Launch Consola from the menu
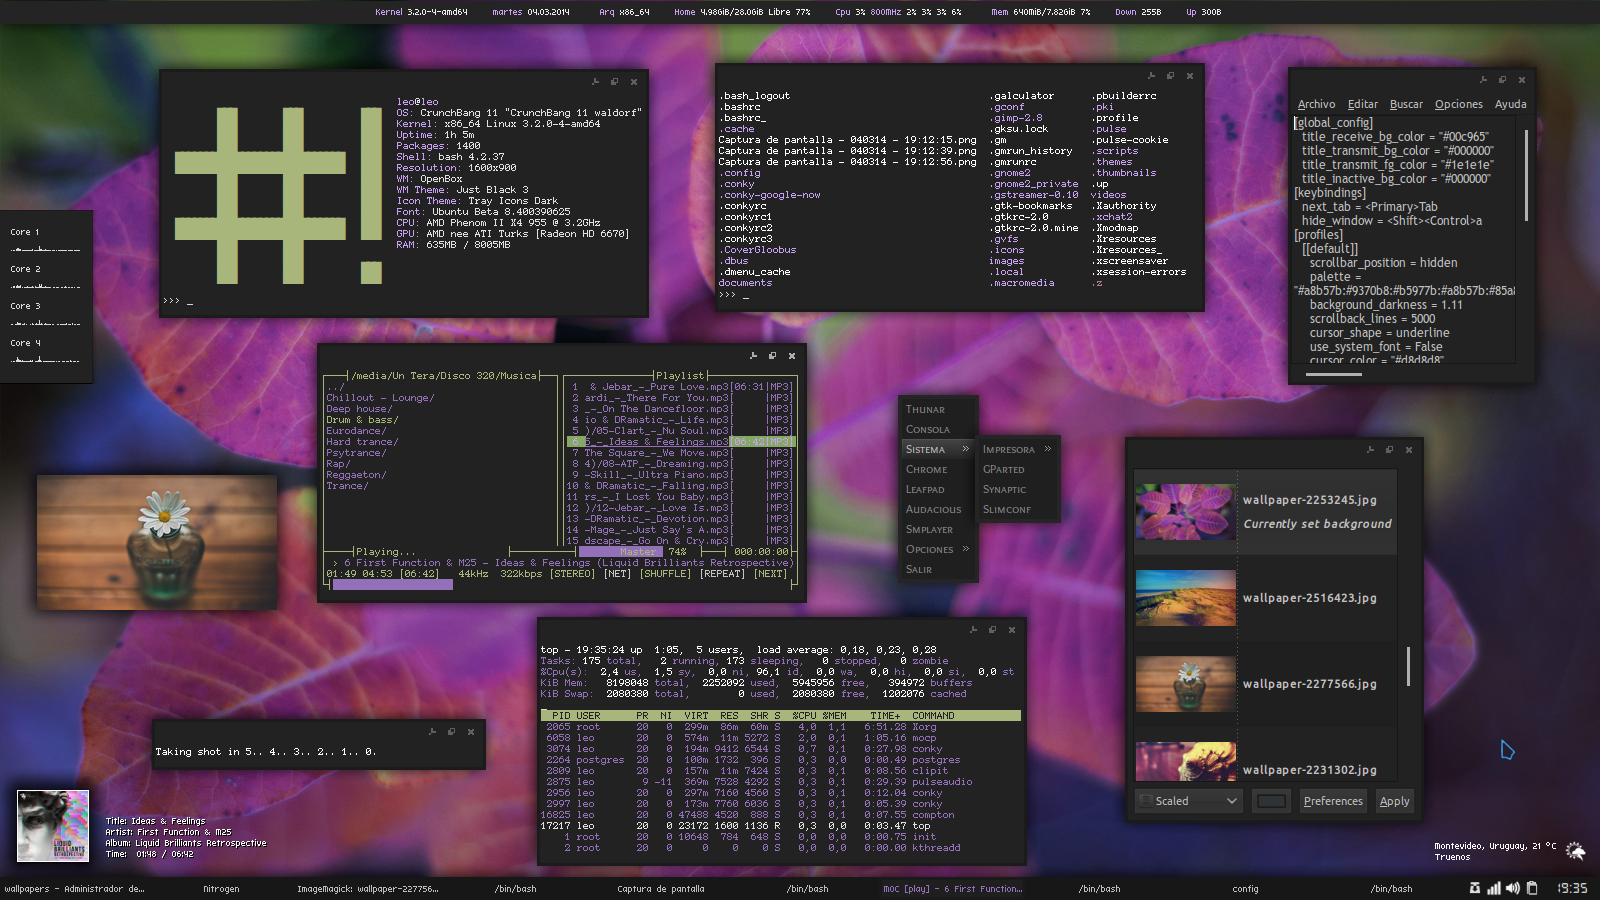Image resolution: width=1600 pixels, height=900 pixels. (x=938, y=429)
